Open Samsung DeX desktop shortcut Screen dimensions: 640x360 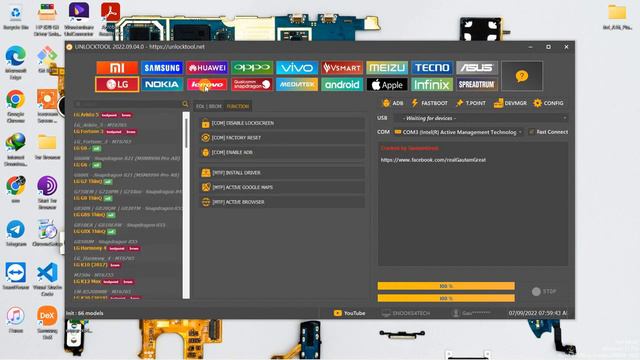[x=47, y=322]
